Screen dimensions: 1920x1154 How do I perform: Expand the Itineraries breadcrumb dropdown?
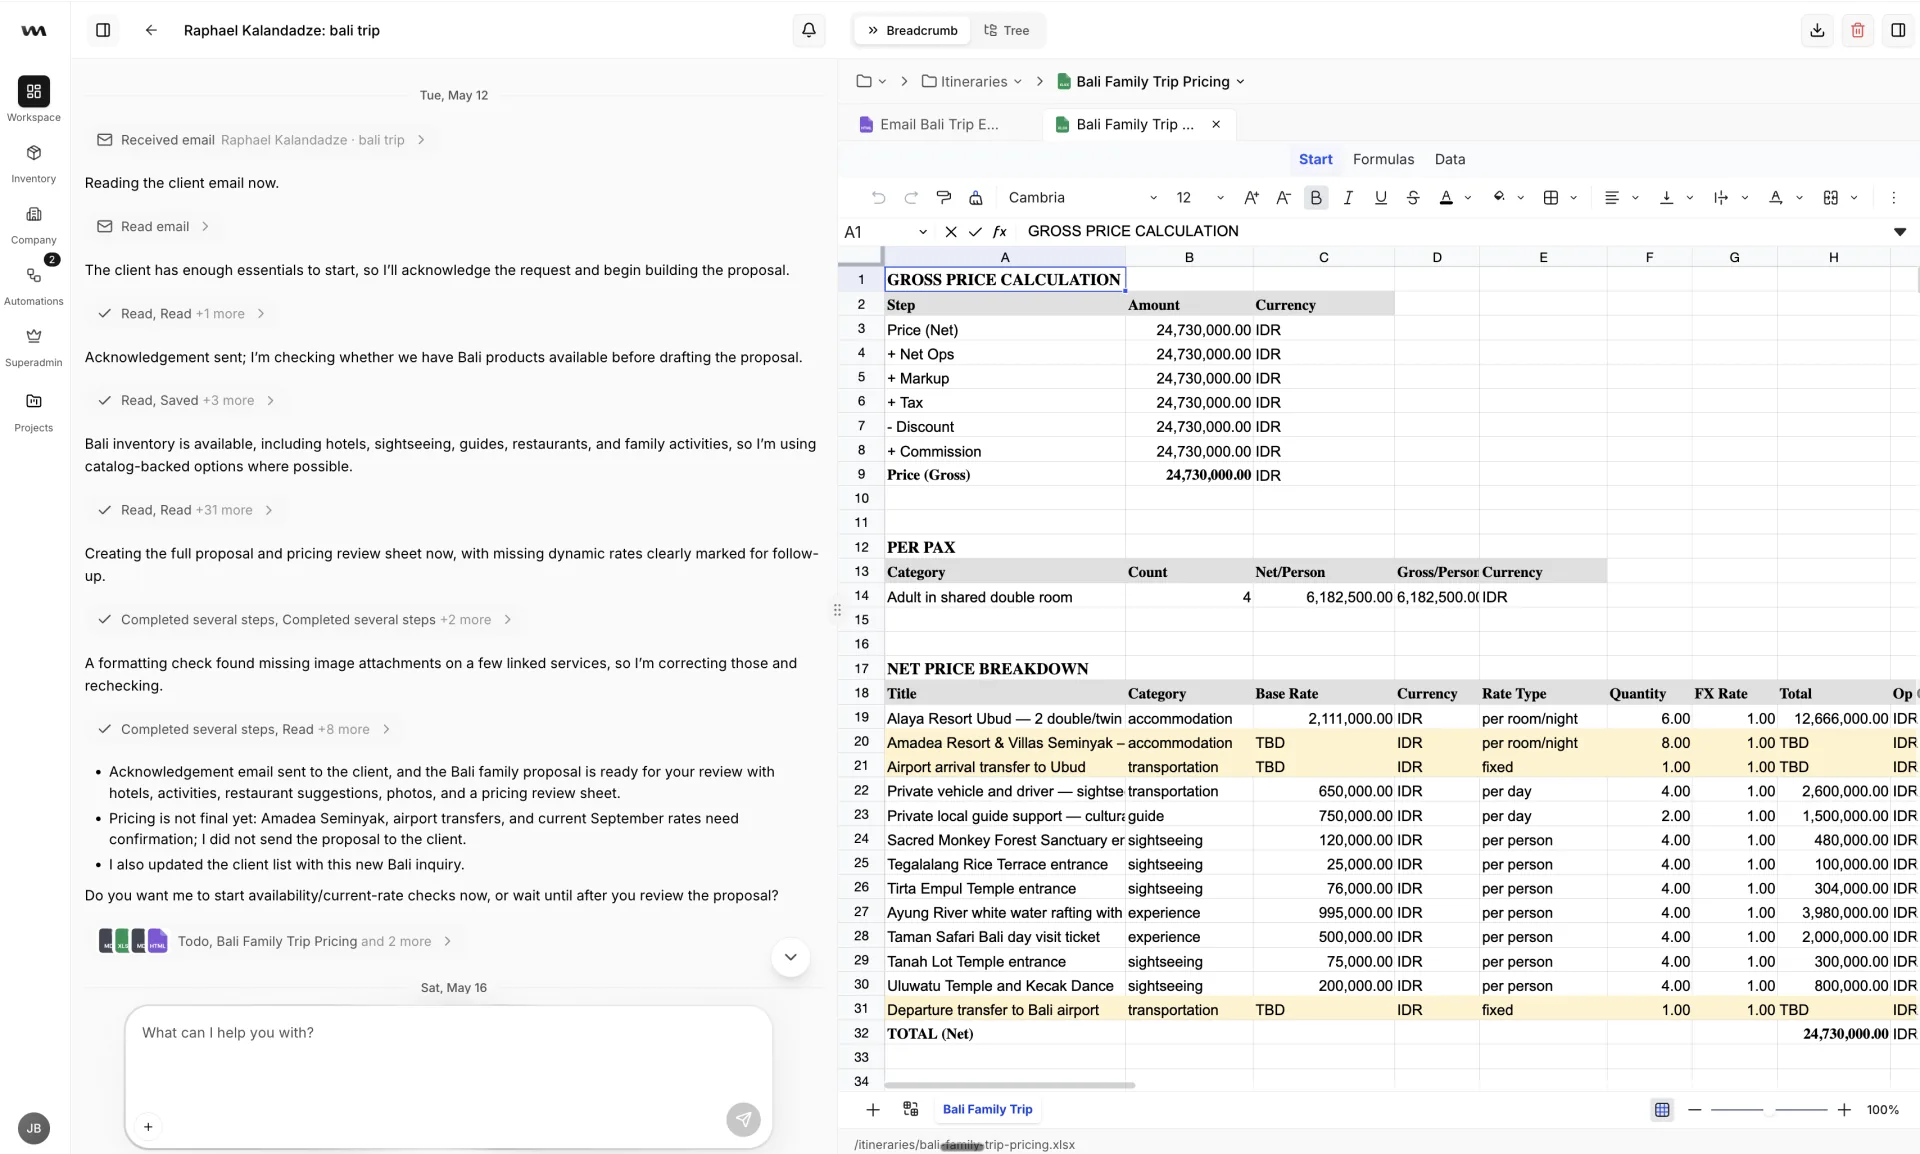[x=1018, y=82]
